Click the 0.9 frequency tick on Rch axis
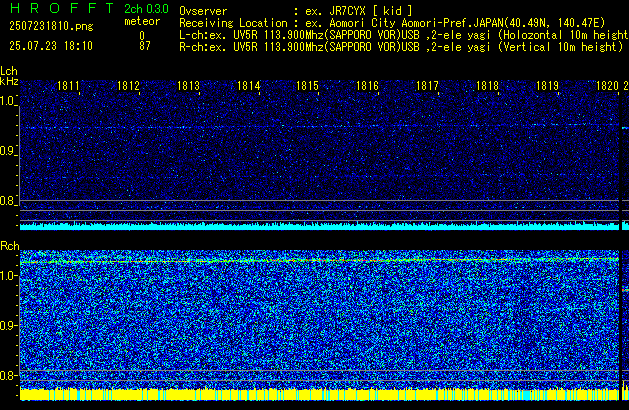The image size is (629, 410). 8,325
